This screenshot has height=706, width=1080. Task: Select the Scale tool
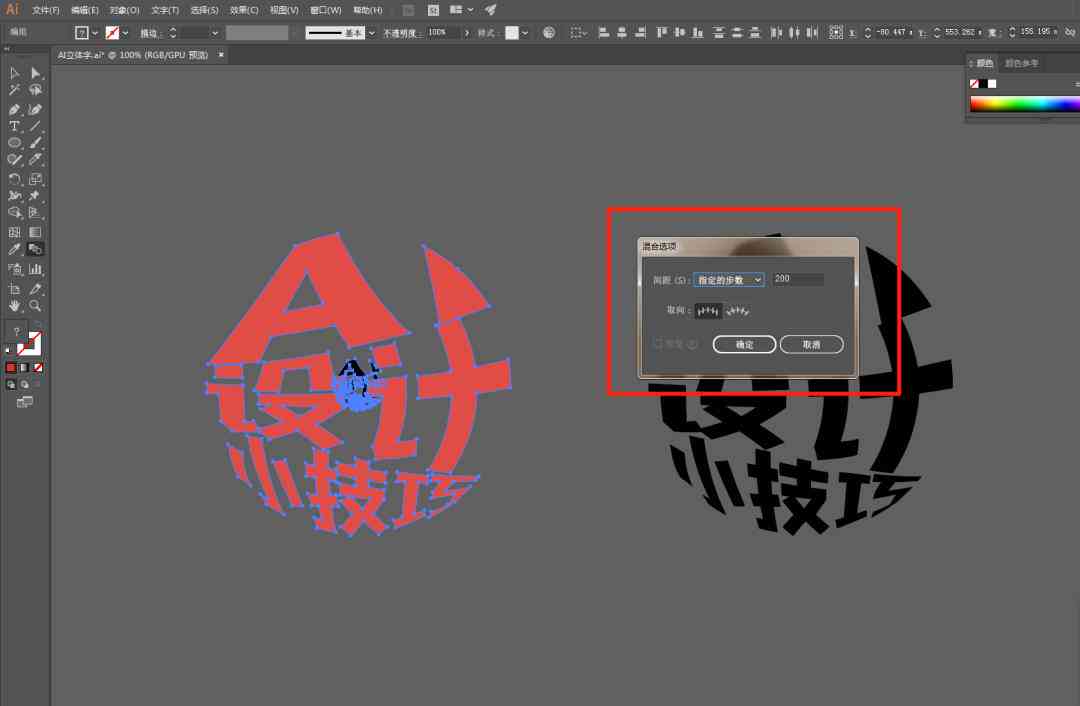[35, 179]
